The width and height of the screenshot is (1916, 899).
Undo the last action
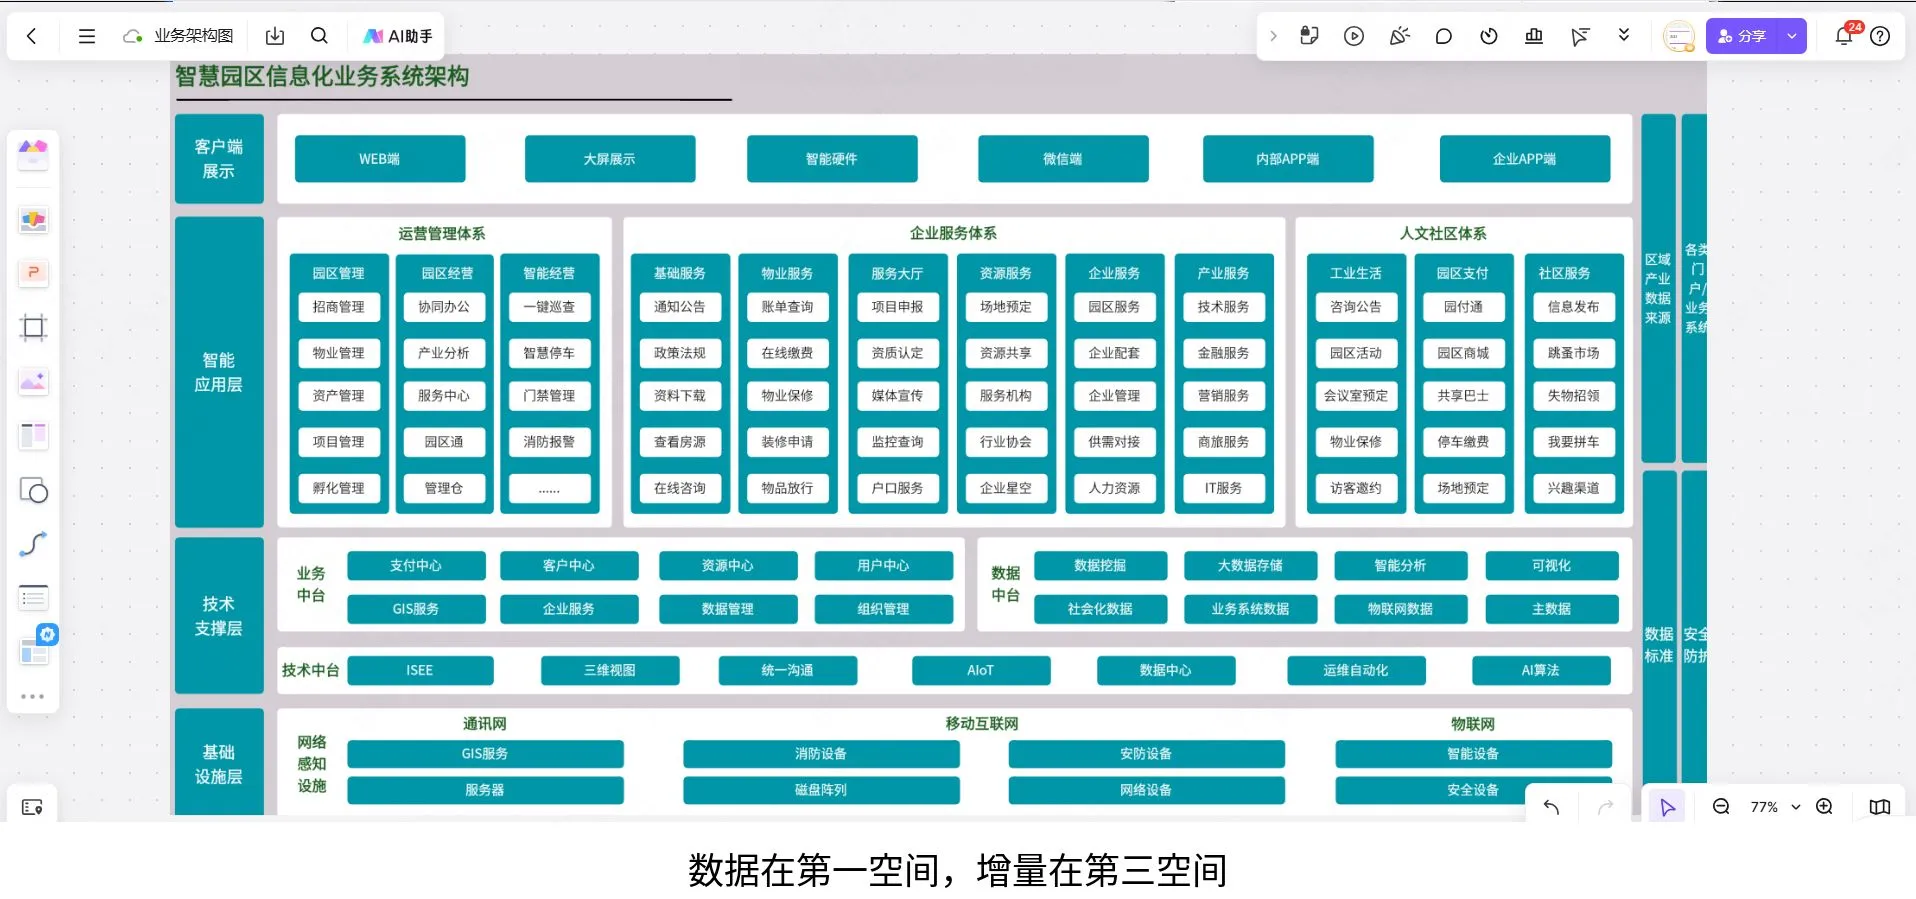(1551, 807)
